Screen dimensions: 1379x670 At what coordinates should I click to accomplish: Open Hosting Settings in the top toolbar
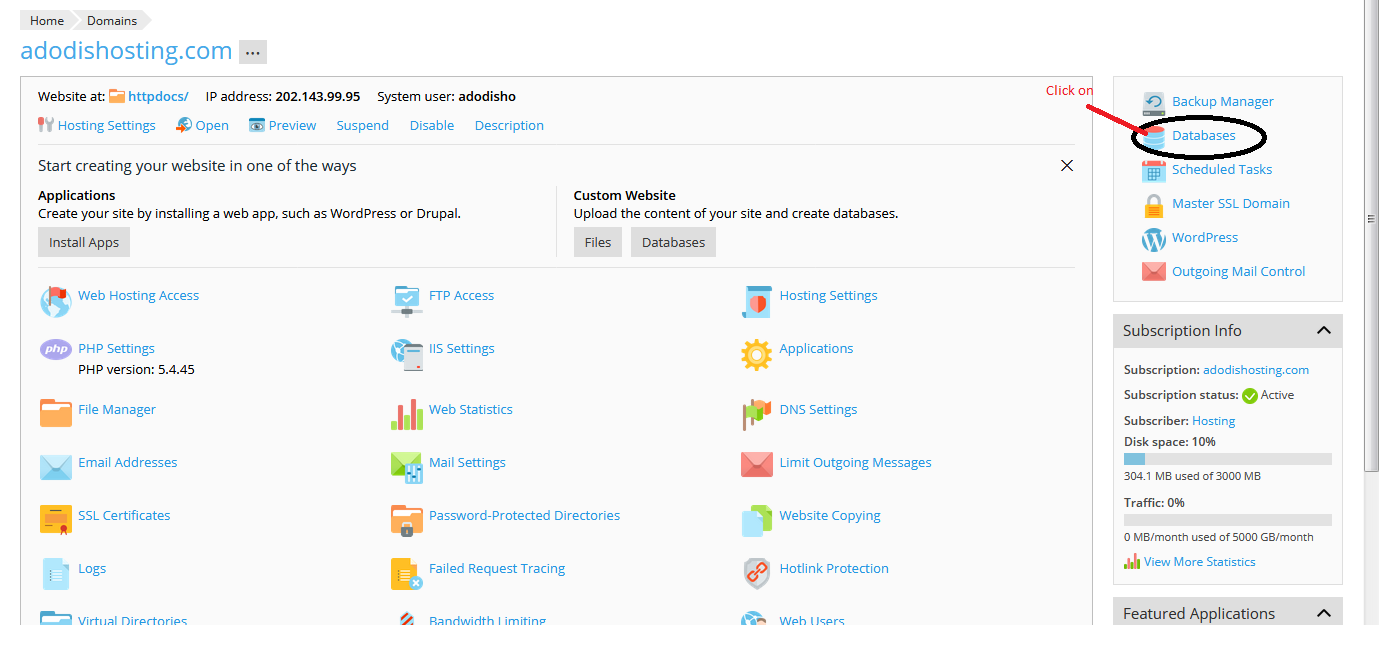coord(107,125)
